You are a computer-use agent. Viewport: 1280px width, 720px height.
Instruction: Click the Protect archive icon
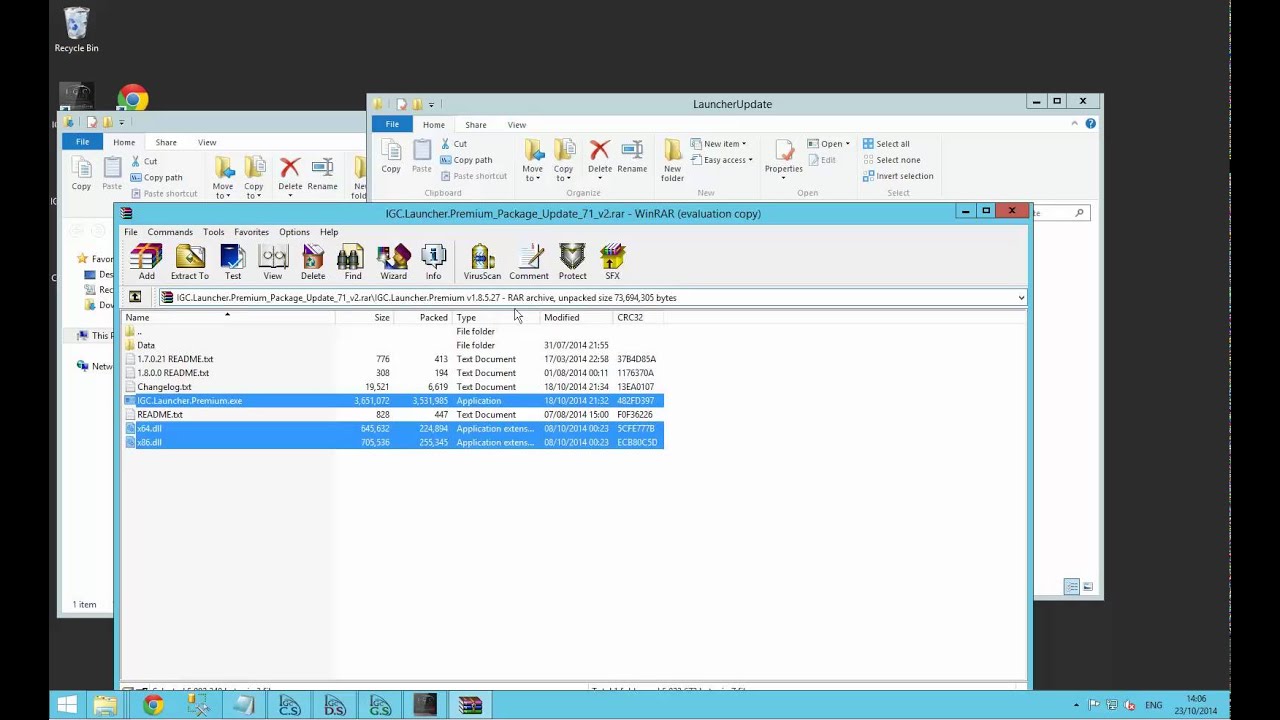(572, 262)
